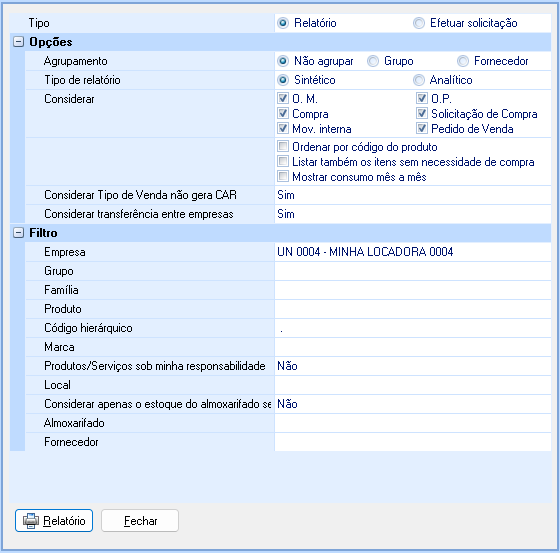This screenshot has width=560, height=553.
Task: Enable Mostrar consumo mês a mês
Action: [x=283, y=176]
